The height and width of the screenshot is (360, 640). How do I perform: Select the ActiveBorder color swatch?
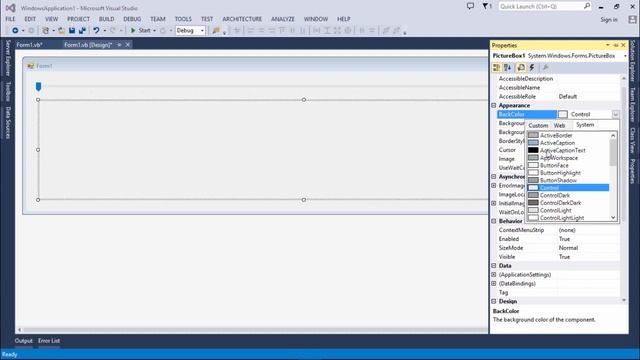pos(533,135)
